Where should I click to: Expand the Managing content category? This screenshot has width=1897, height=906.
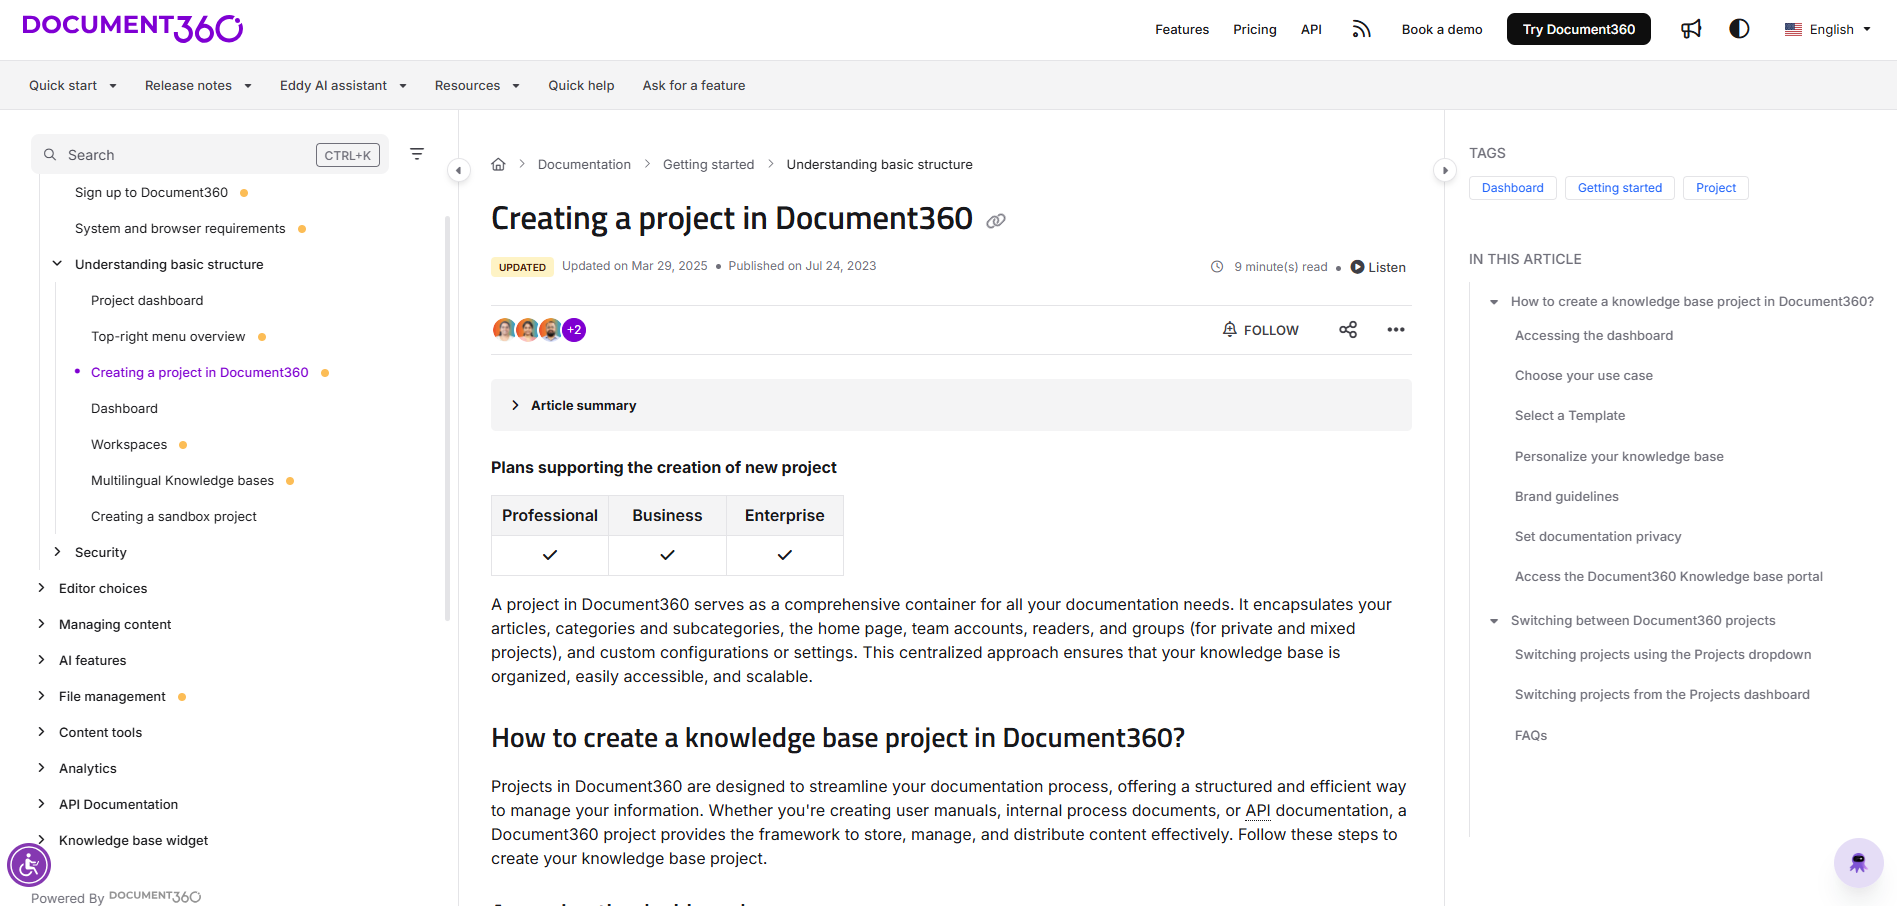pos(41,624)
